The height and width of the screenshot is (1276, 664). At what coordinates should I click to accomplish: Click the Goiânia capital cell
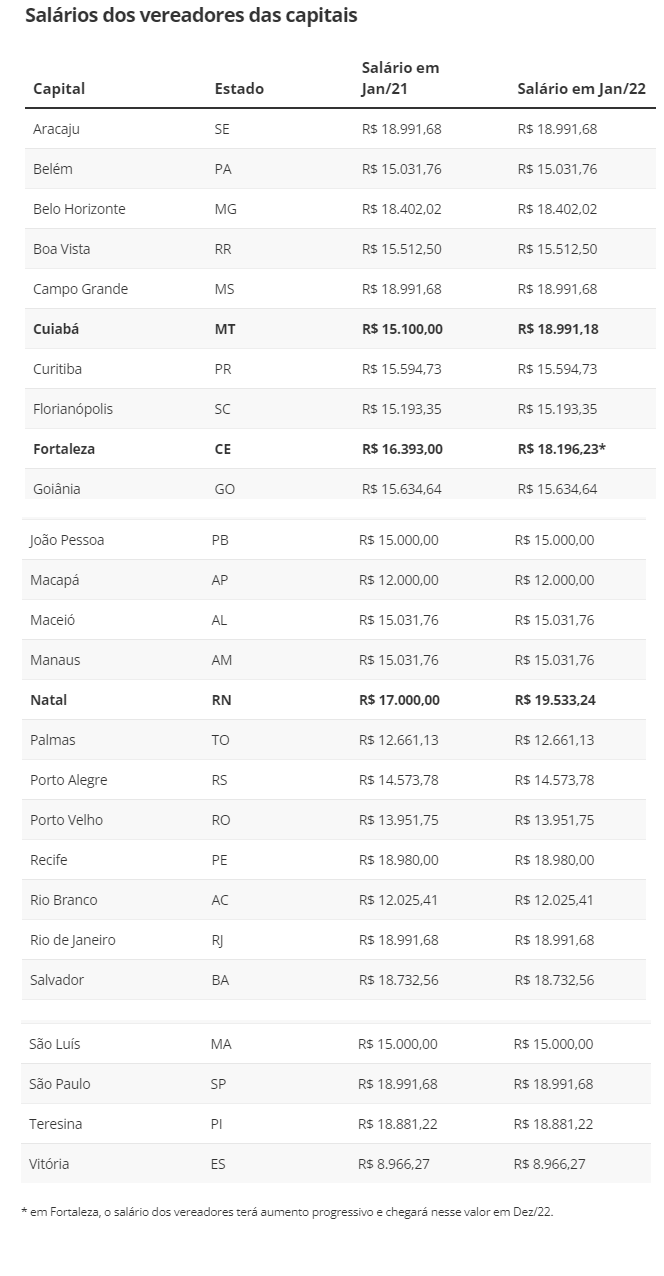56,489
